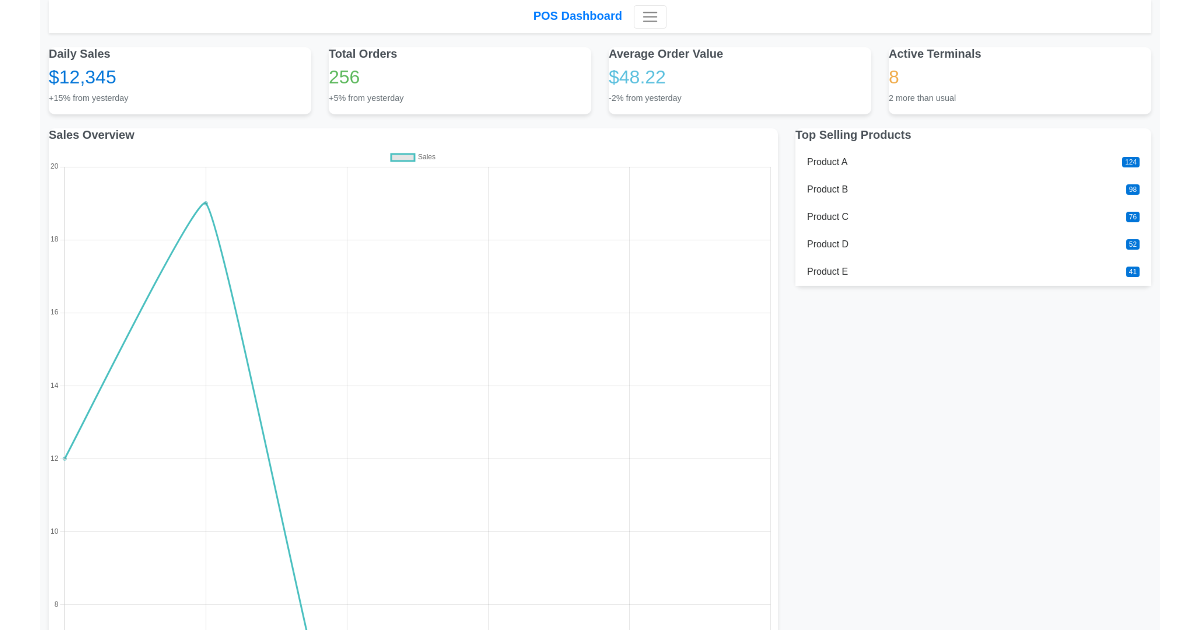Click the Sales Overview chart heading
This screenshot has width=1200, height=630.
pyautogui.click(x=91, y=134)
